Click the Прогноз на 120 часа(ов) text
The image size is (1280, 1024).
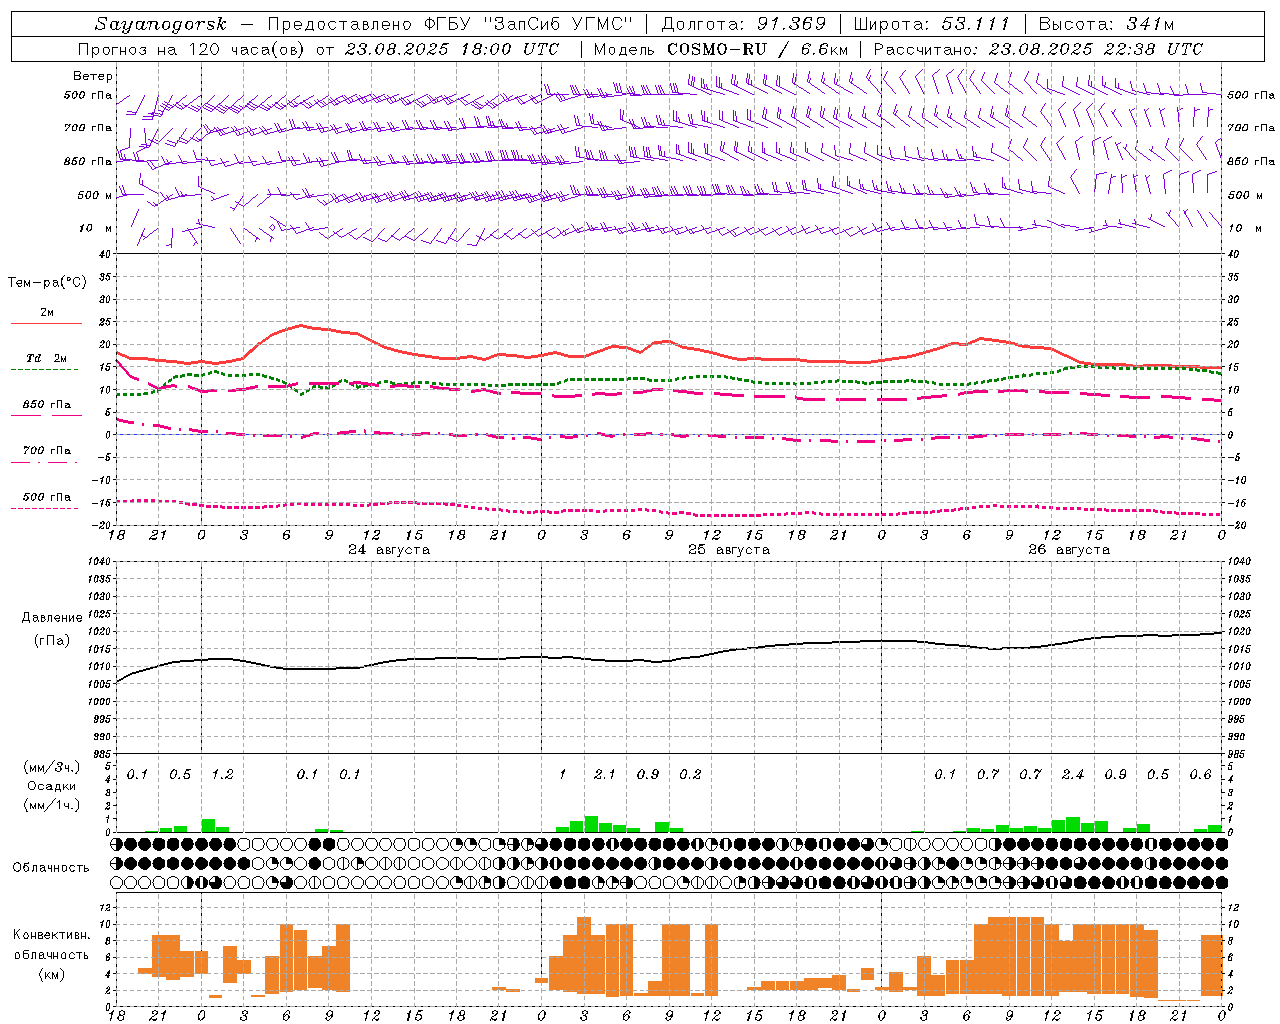[193, 49]
